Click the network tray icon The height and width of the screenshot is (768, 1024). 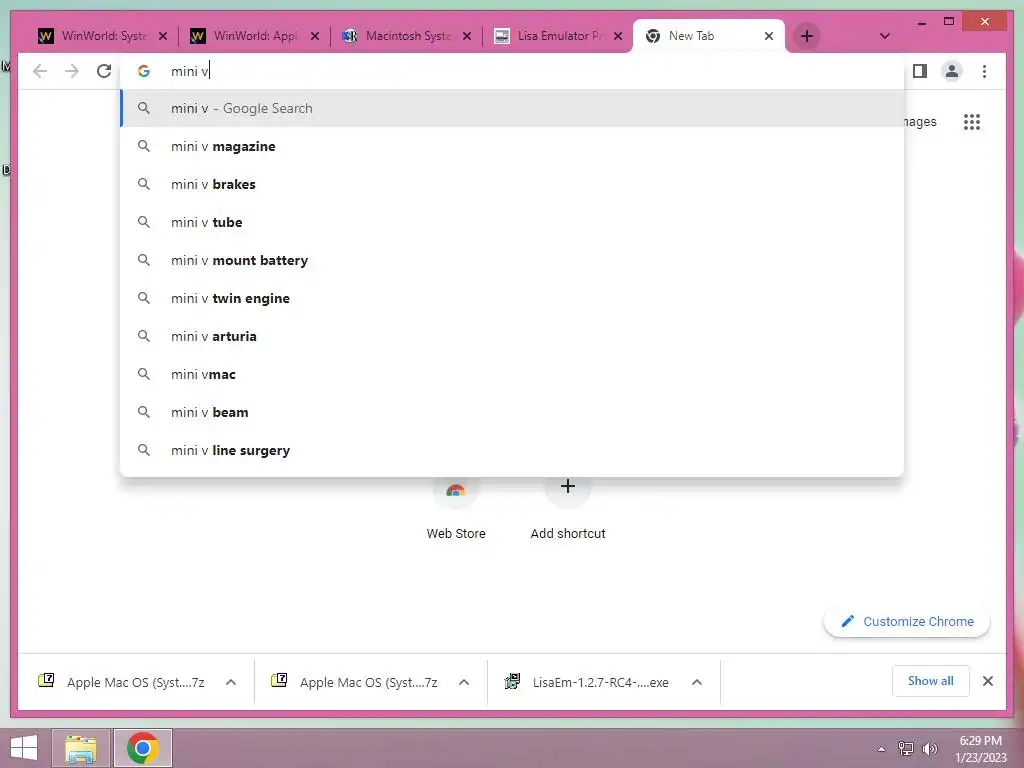(x=906, y=749)
